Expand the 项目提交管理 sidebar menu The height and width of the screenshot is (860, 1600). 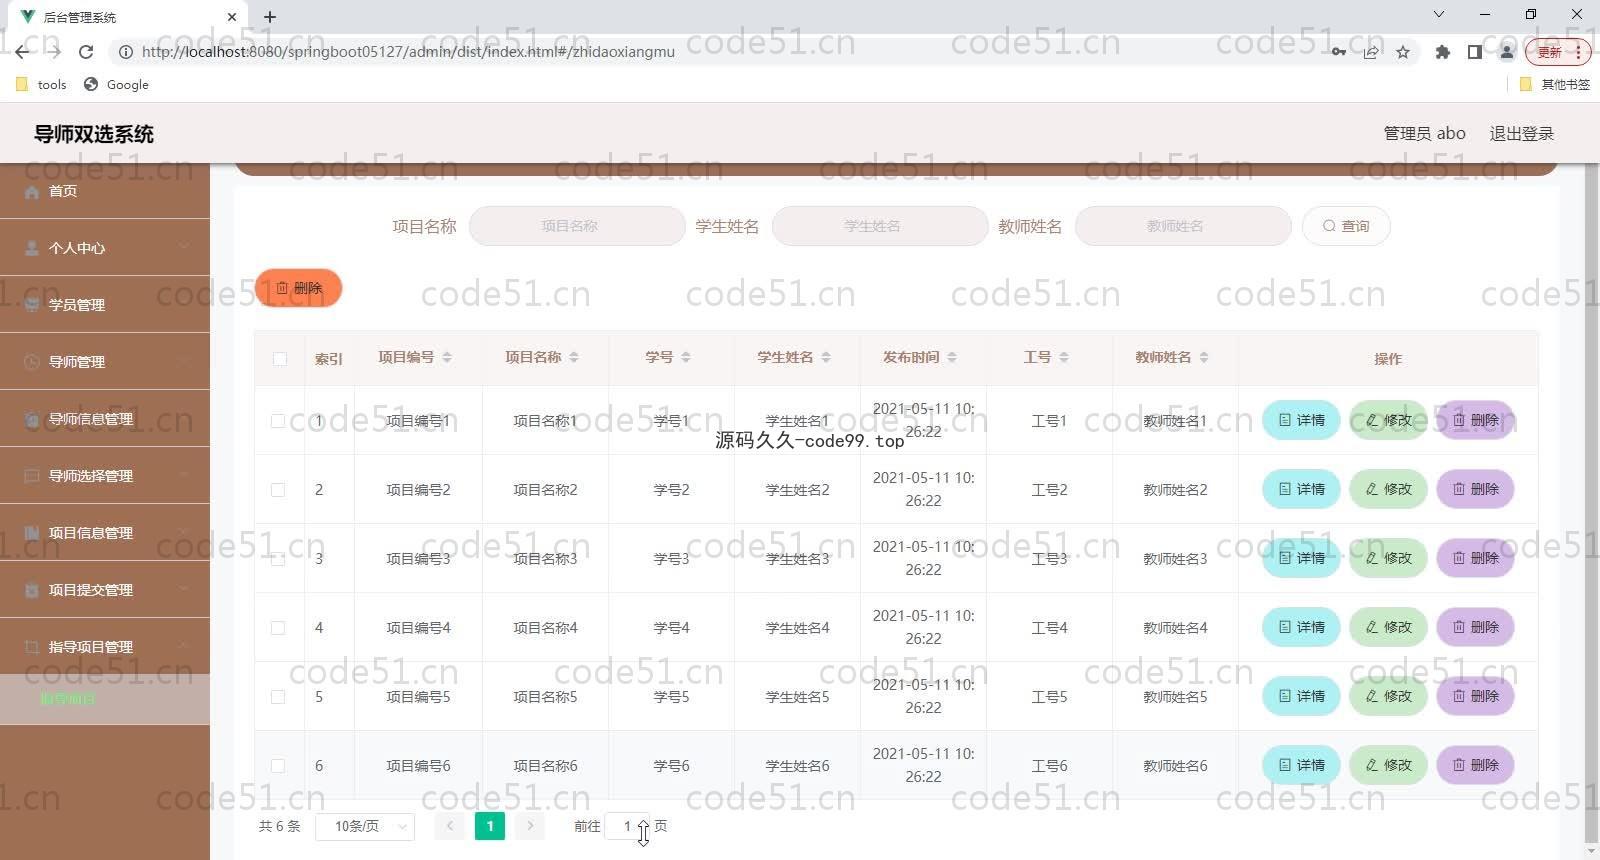click(105, 590)
